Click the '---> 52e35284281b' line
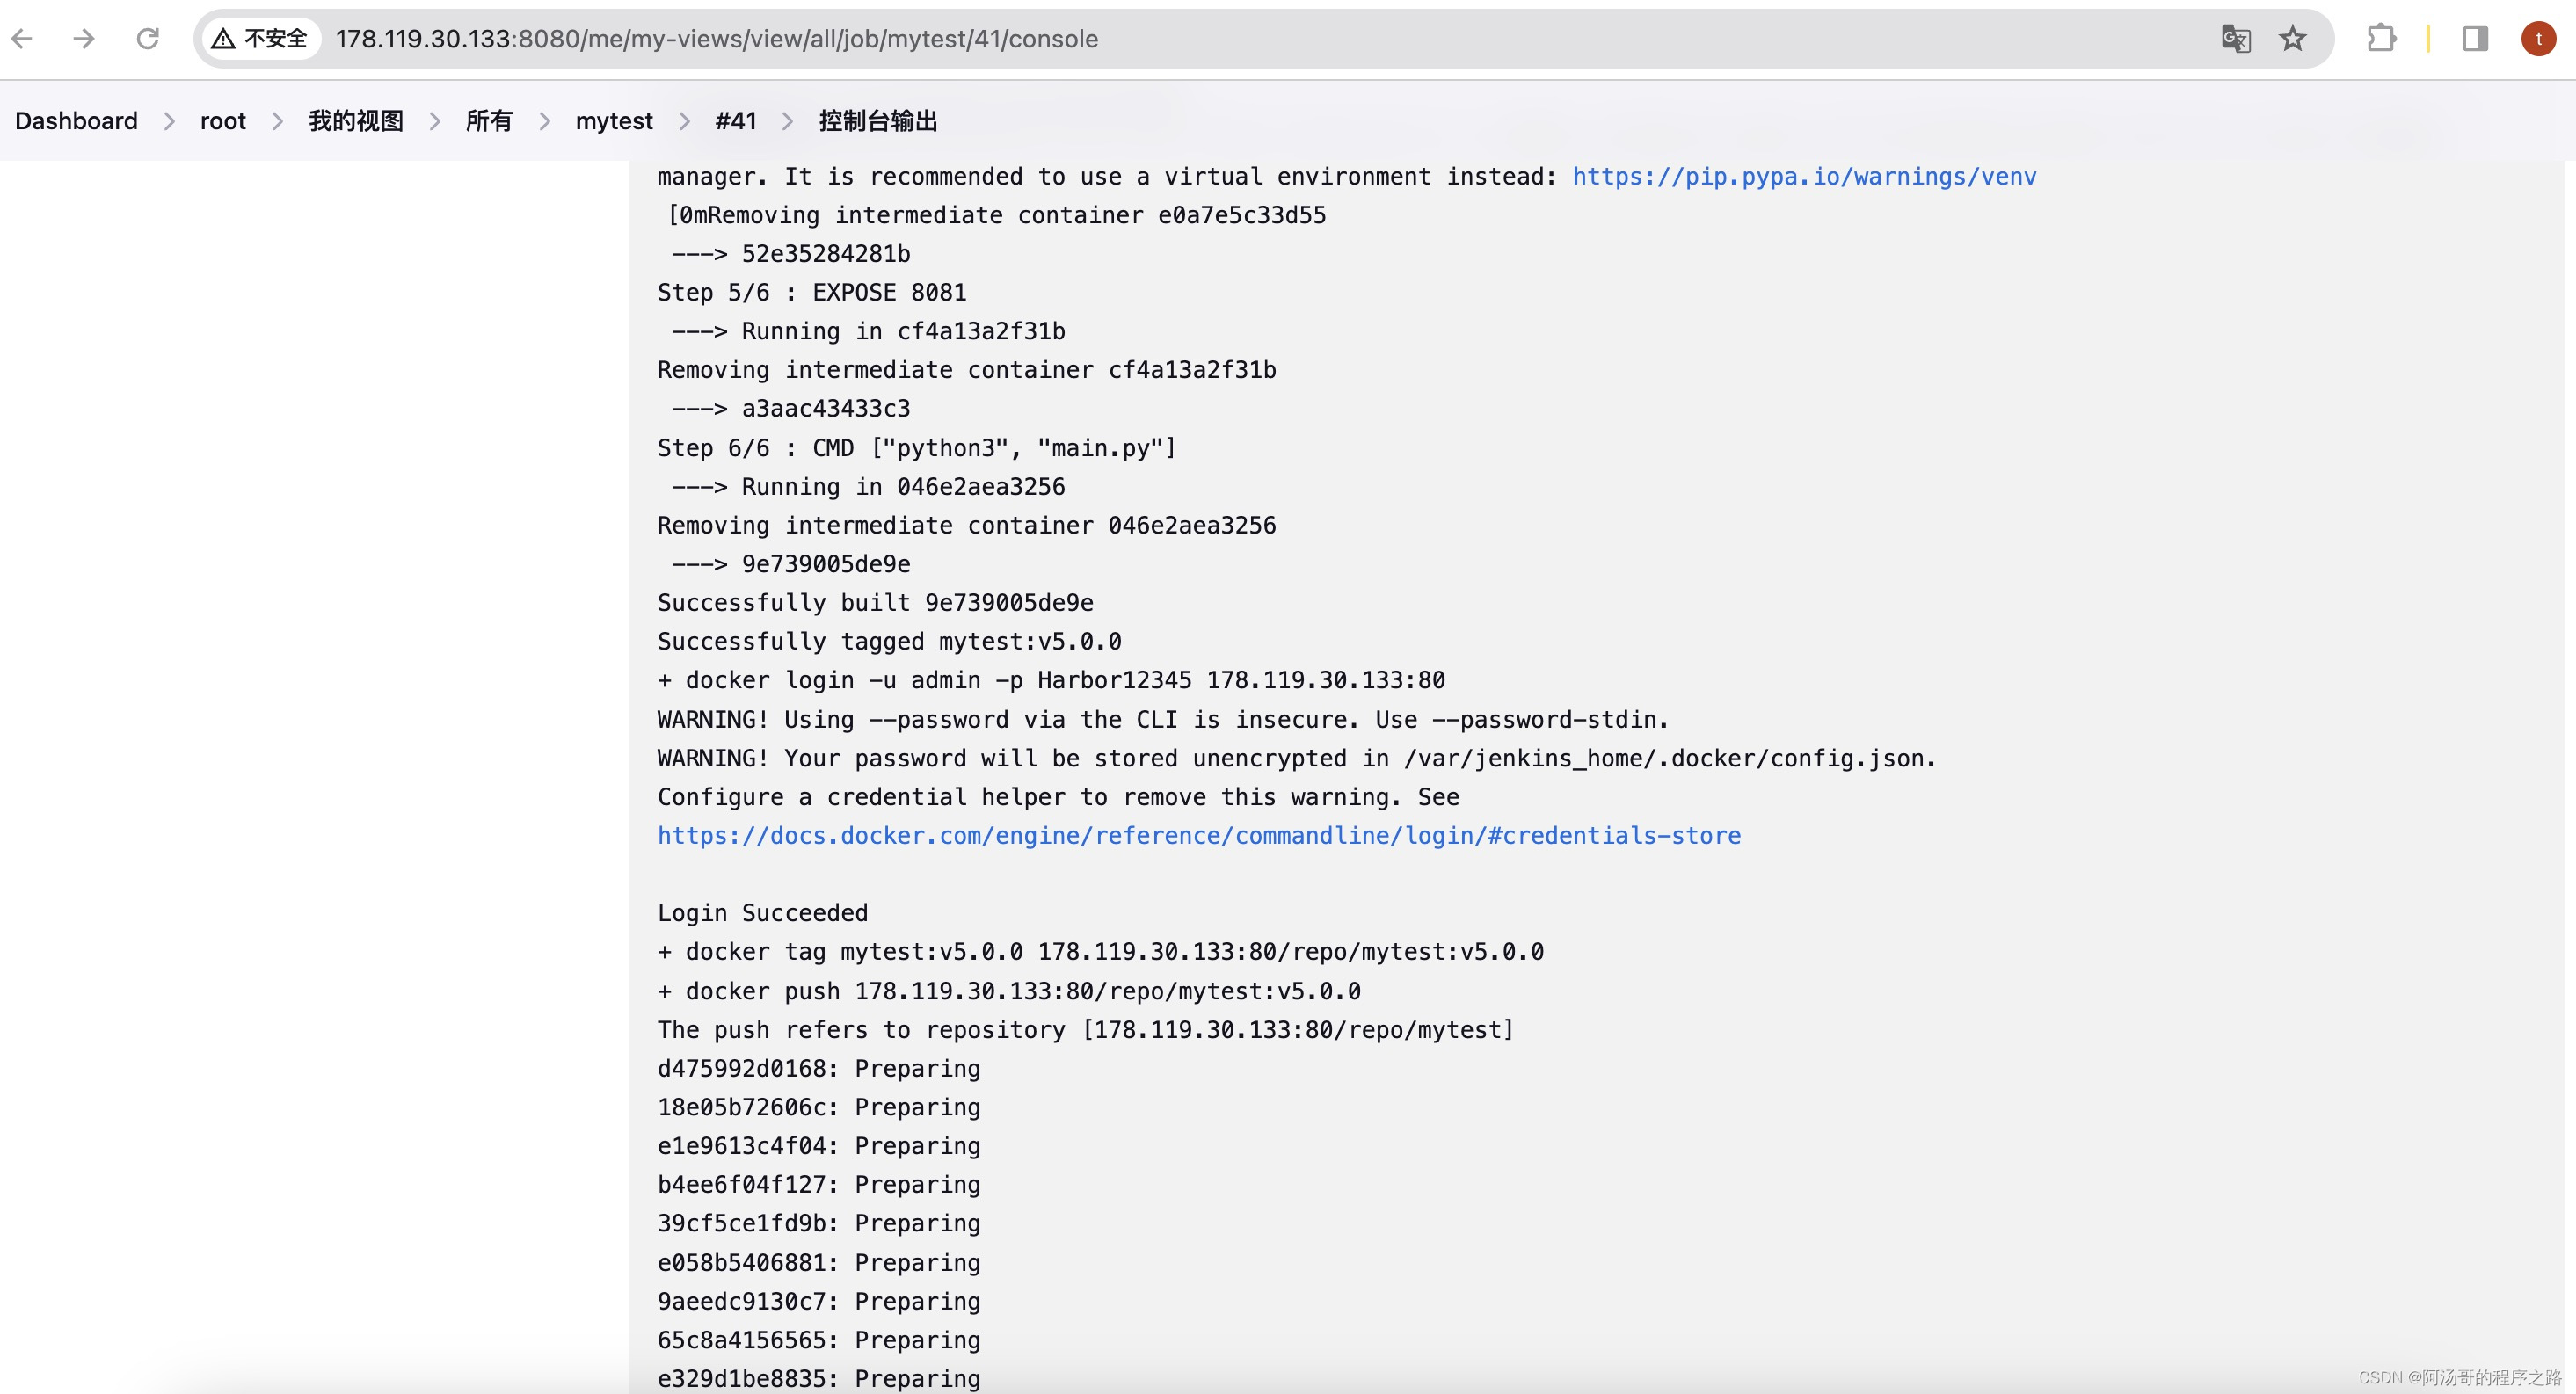Viewport: 2576px width, 1394px height. click(791, 253)
